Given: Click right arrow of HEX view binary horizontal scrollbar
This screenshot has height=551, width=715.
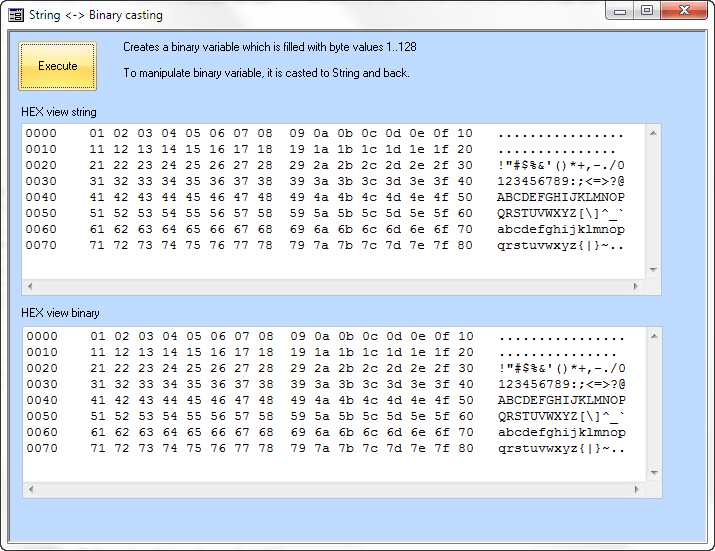Looking at the screenshot, I should point(637,489).
